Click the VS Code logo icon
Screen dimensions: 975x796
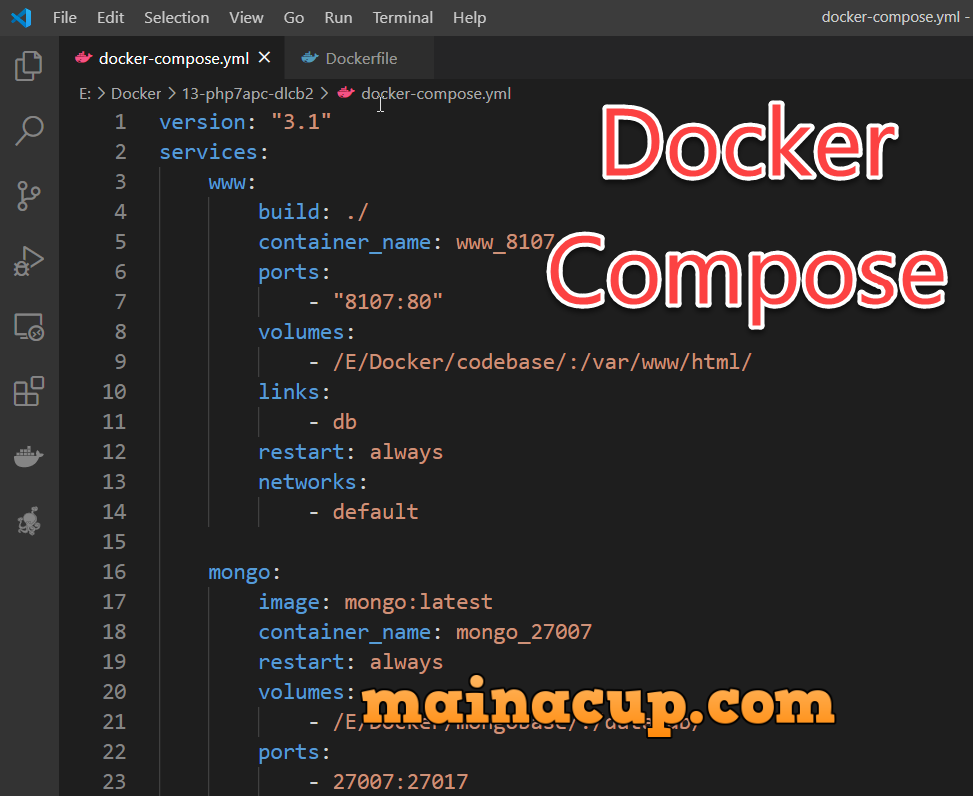[x=21, y=17]
